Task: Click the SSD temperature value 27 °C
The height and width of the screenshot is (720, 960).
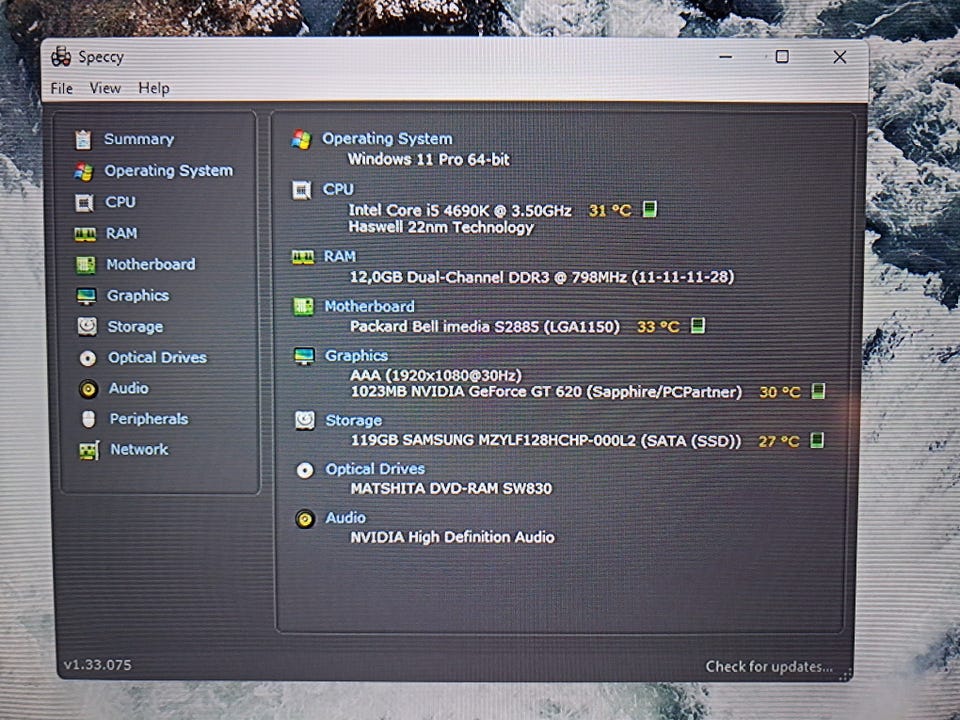Action: 779,441
